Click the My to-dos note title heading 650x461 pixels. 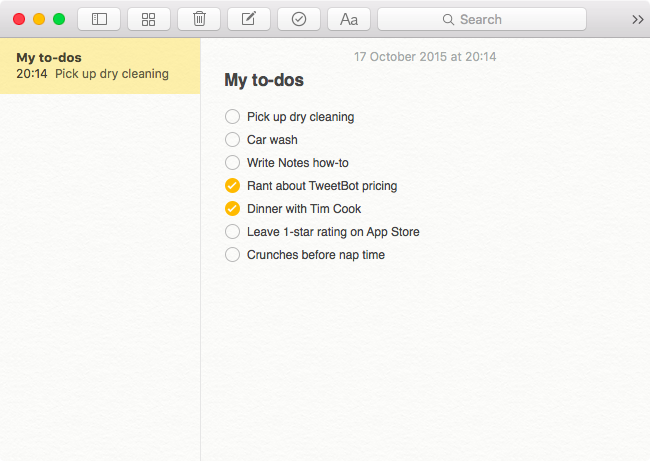[x=264, y=80]
